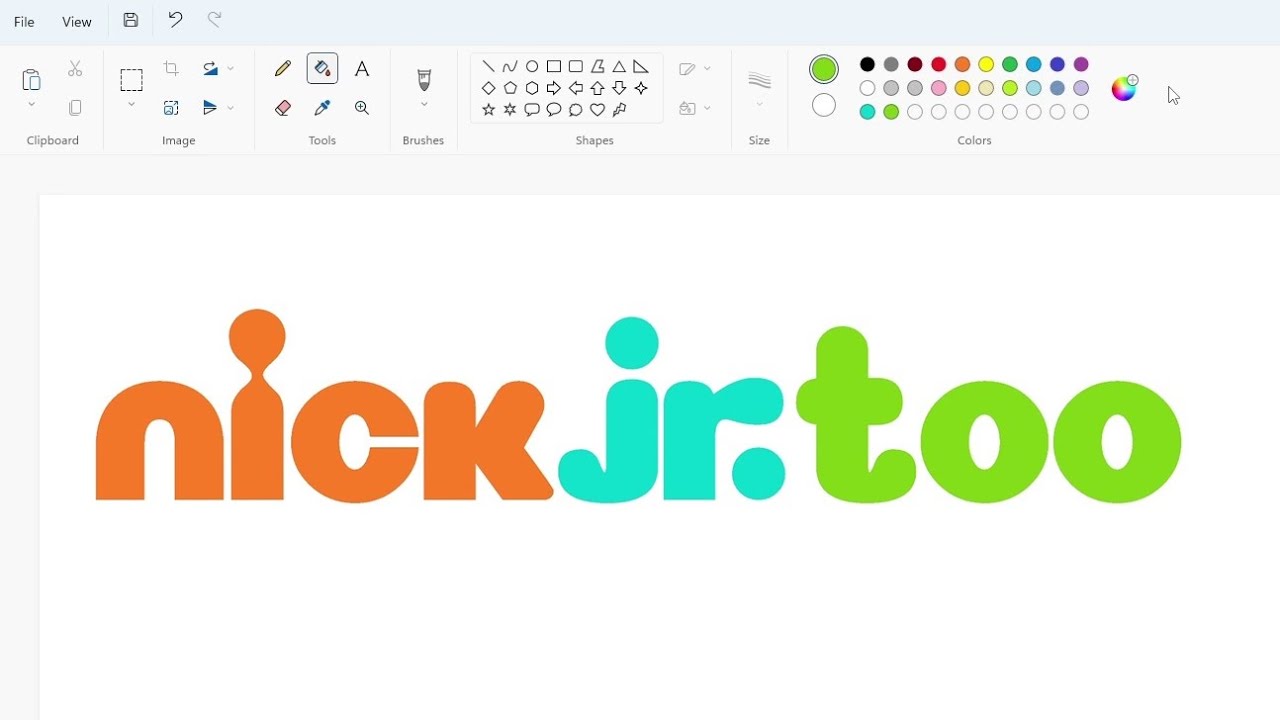Viewport: 1280px width, 720px height.
Task: Choose the orange color swatch
Action: click(962, 65)
